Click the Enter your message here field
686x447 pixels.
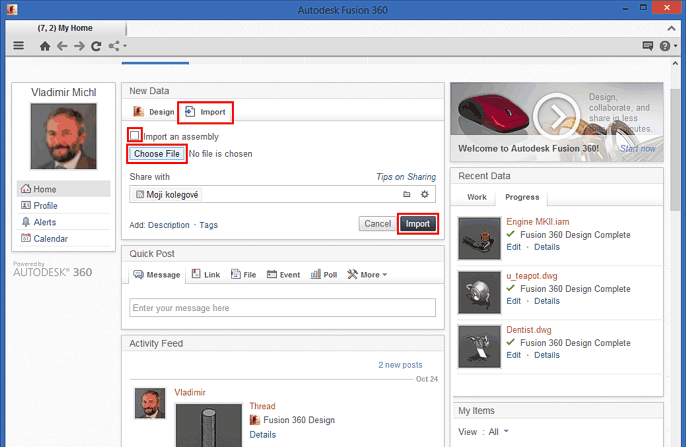(282, 307)
